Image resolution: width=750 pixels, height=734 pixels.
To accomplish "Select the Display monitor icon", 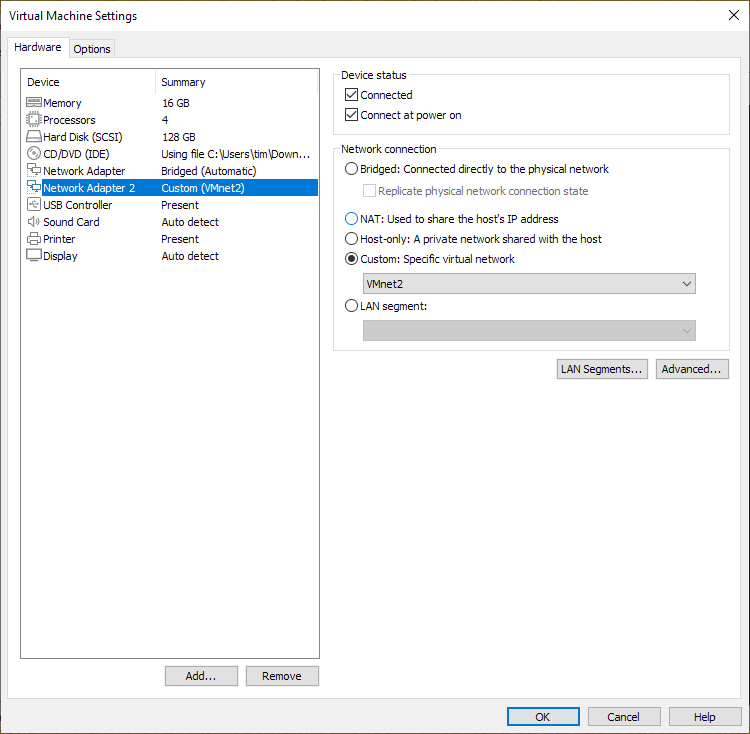I will click(x=33, y=256).
